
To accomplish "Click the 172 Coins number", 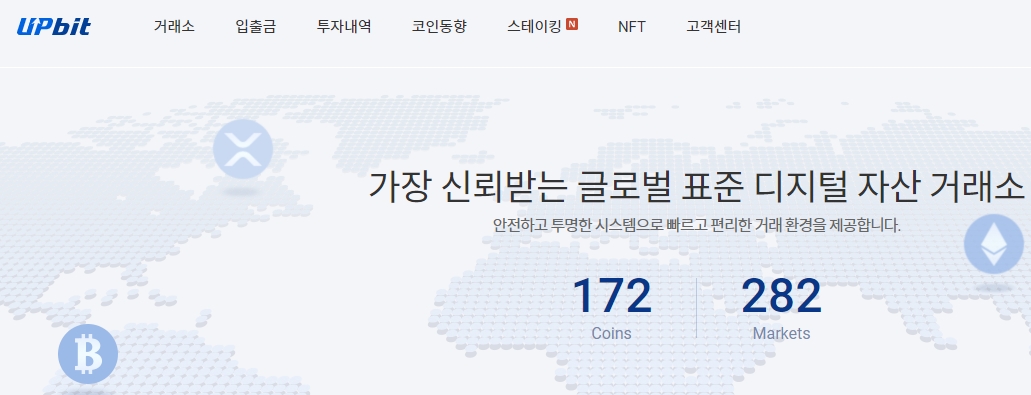I will [x=611, y=296].
